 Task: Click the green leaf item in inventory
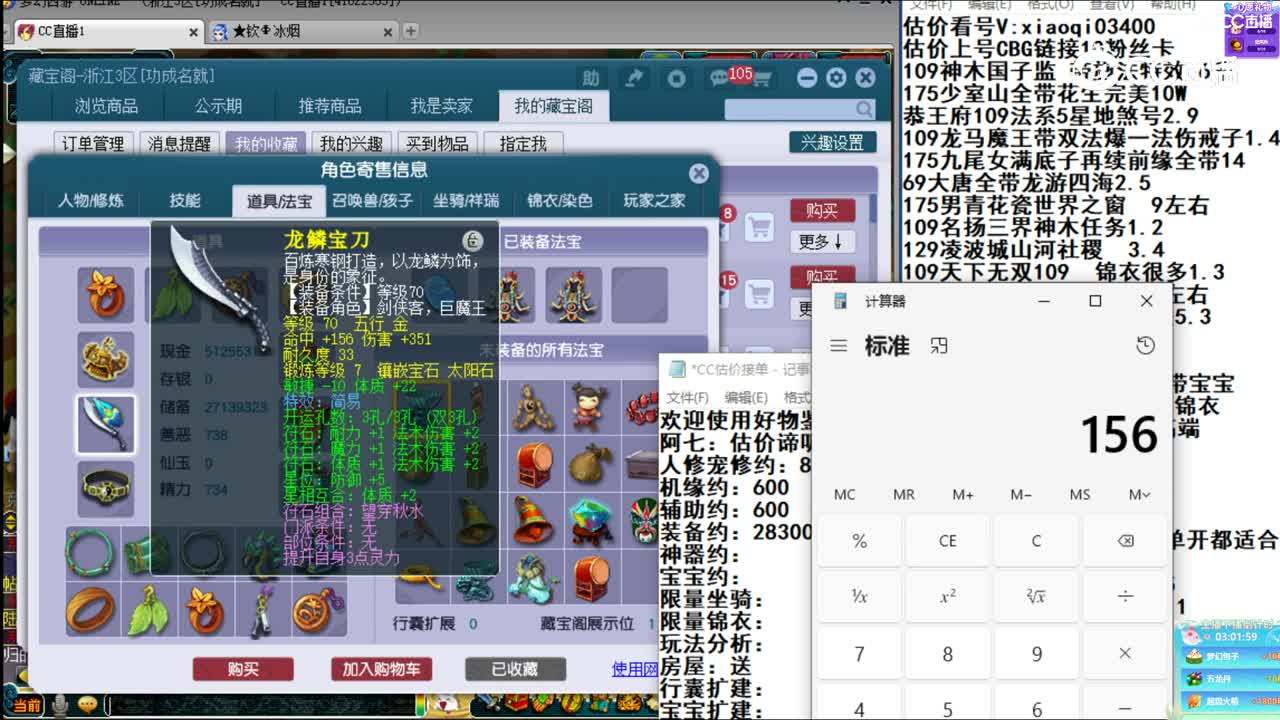tap(149, 609)
